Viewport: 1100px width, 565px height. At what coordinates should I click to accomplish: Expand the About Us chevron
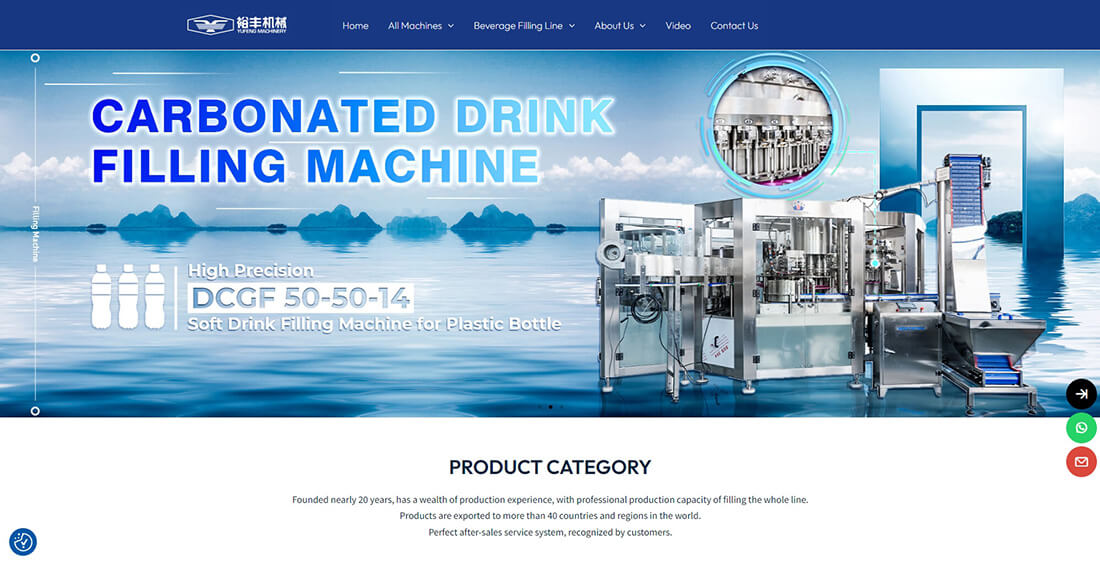click(x=643, y=26)
